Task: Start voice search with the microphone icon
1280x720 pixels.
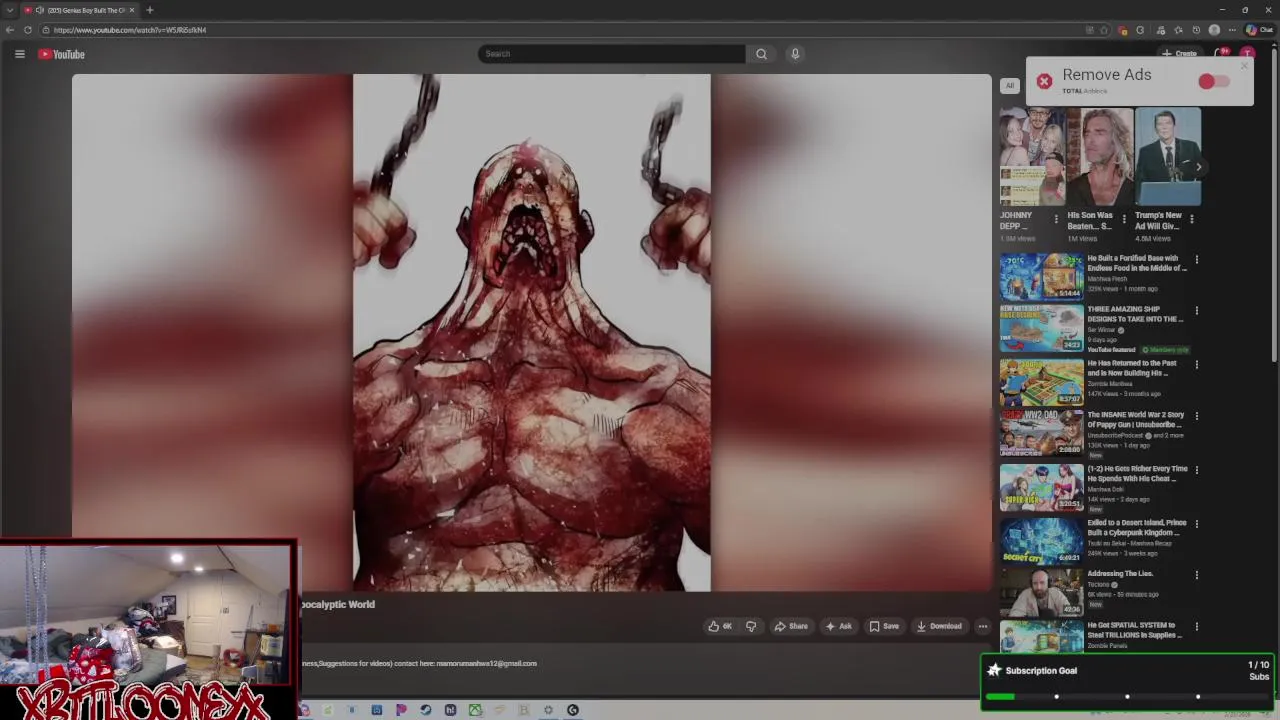Action: [795, 54]
